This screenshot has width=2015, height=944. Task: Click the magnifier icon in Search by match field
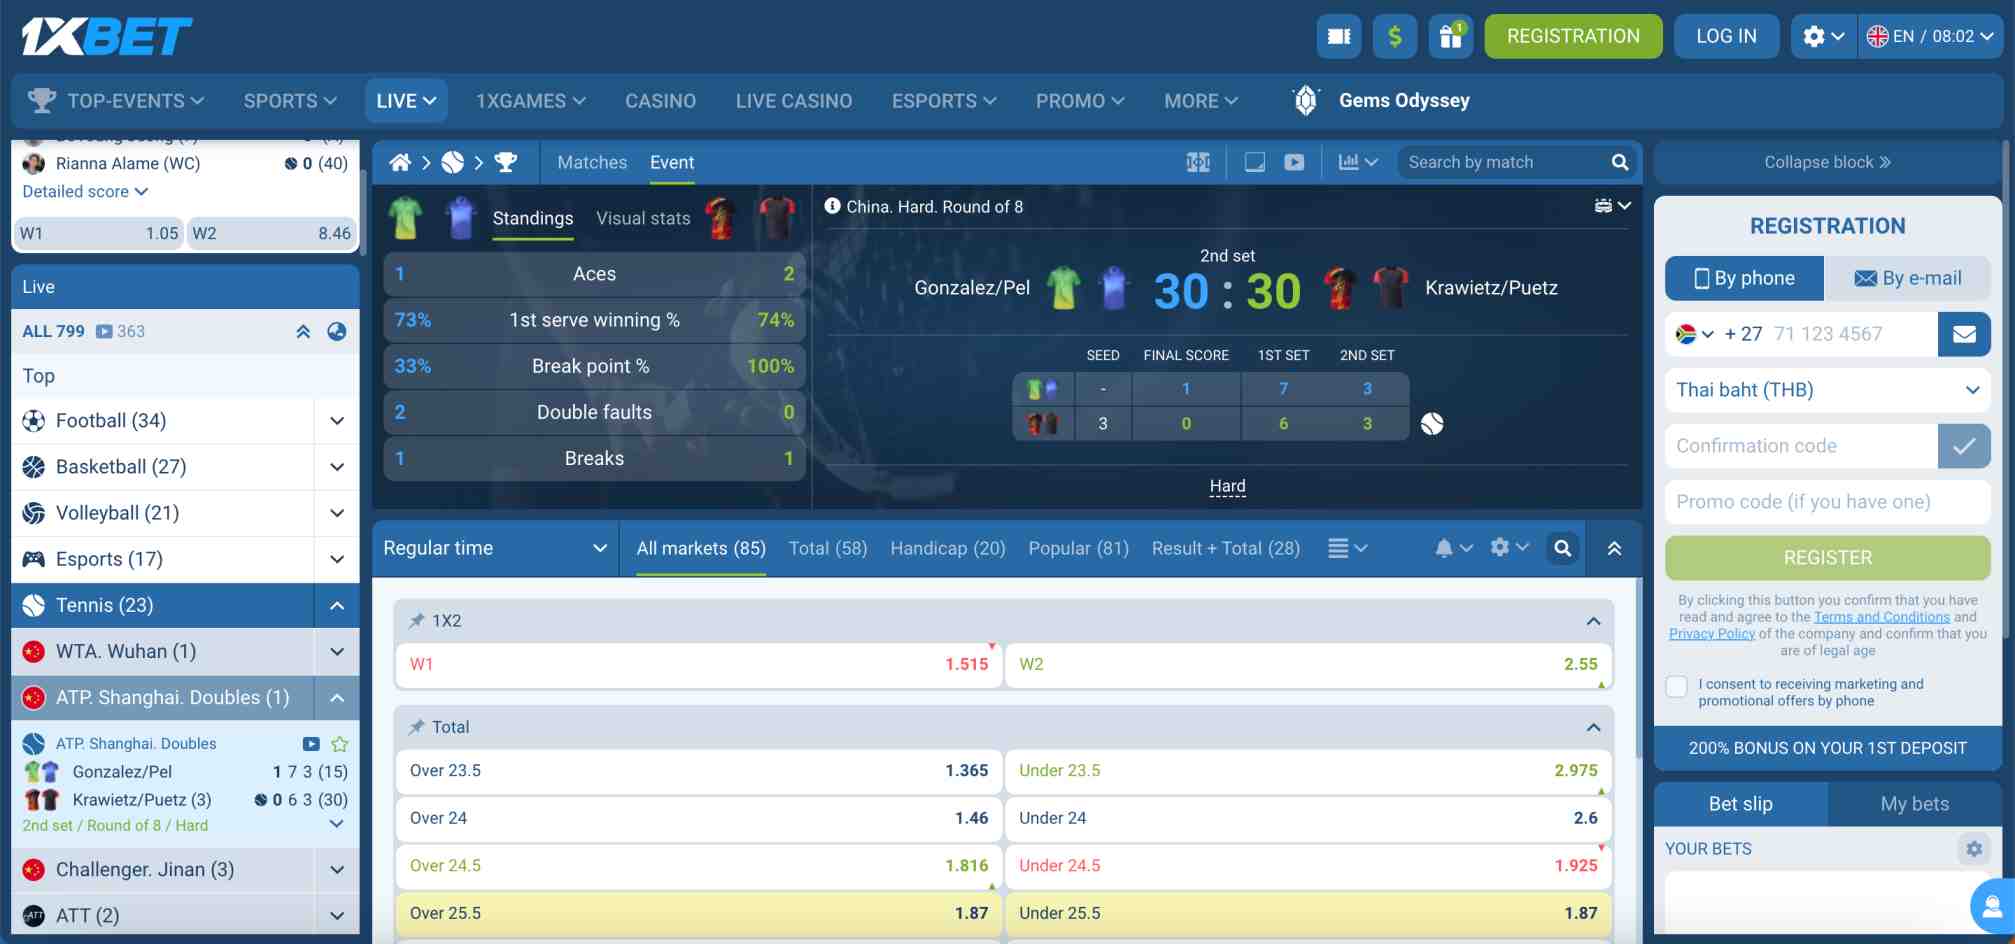[1619, 161]
